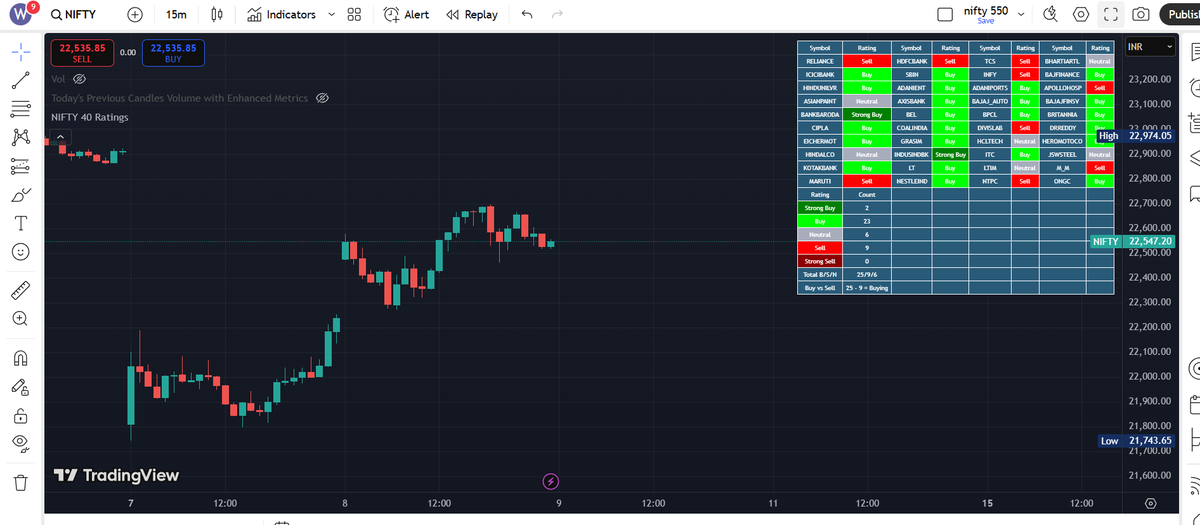Toggle fullscreen mode
Image resolution: width=1200 pixels, height=525 pixels.
pos(1110,15)
